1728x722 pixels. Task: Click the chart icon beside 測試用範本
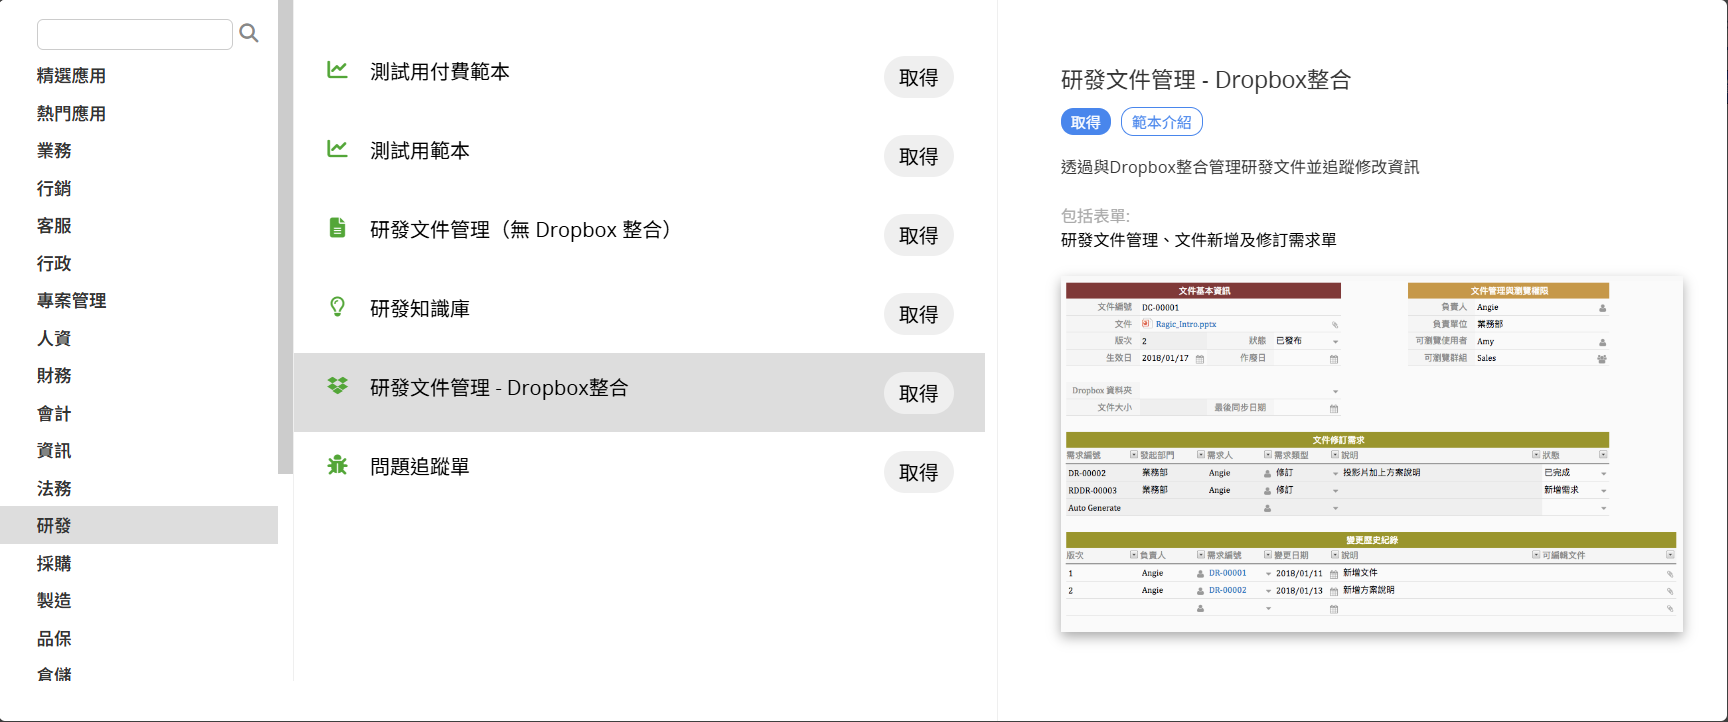[x=338, y=149]
